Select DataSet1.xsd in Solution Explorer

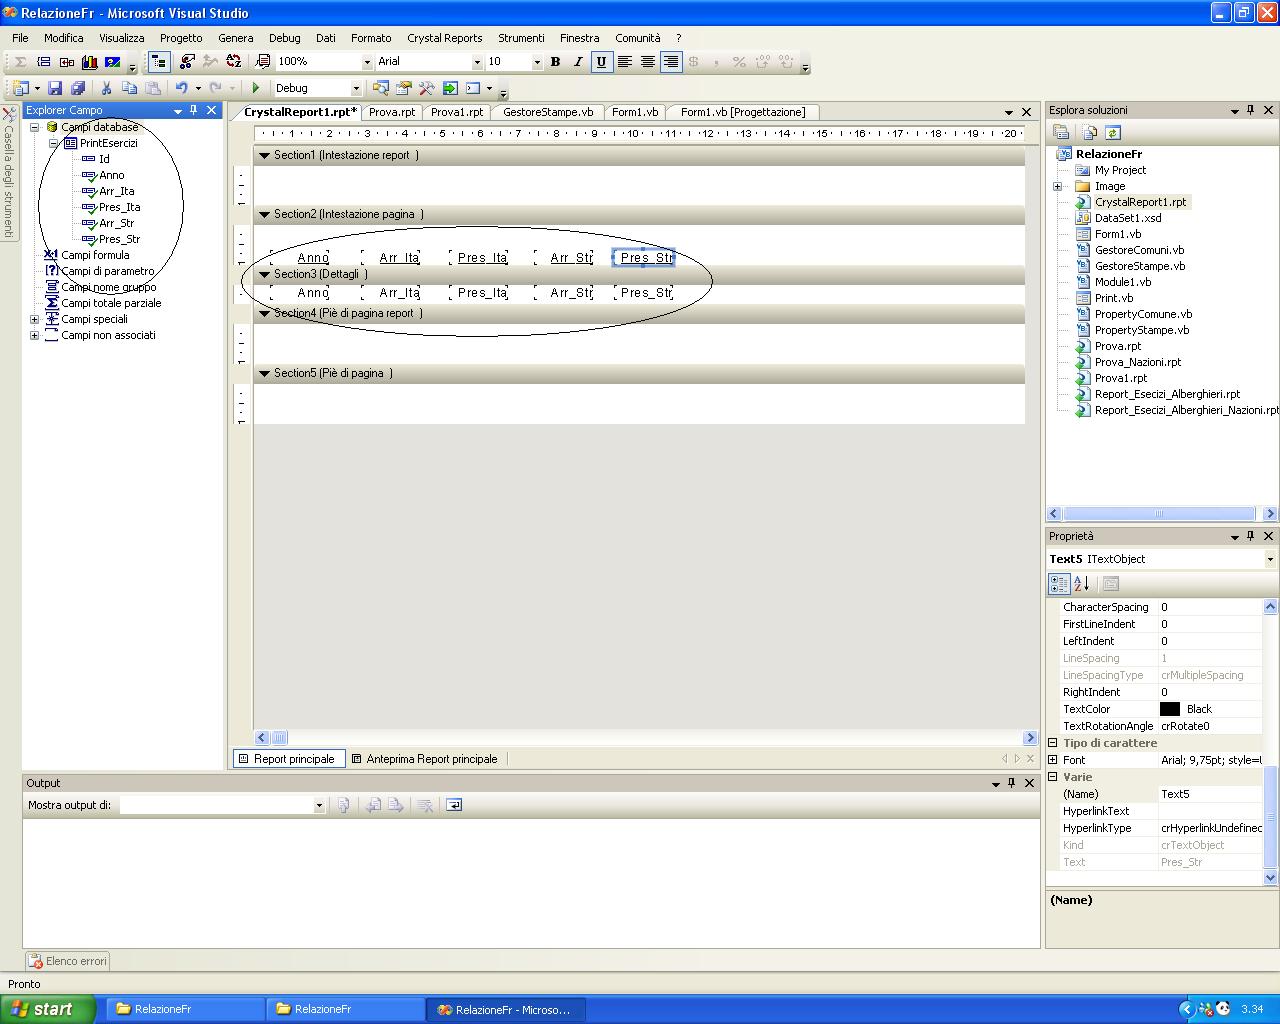1127,218
